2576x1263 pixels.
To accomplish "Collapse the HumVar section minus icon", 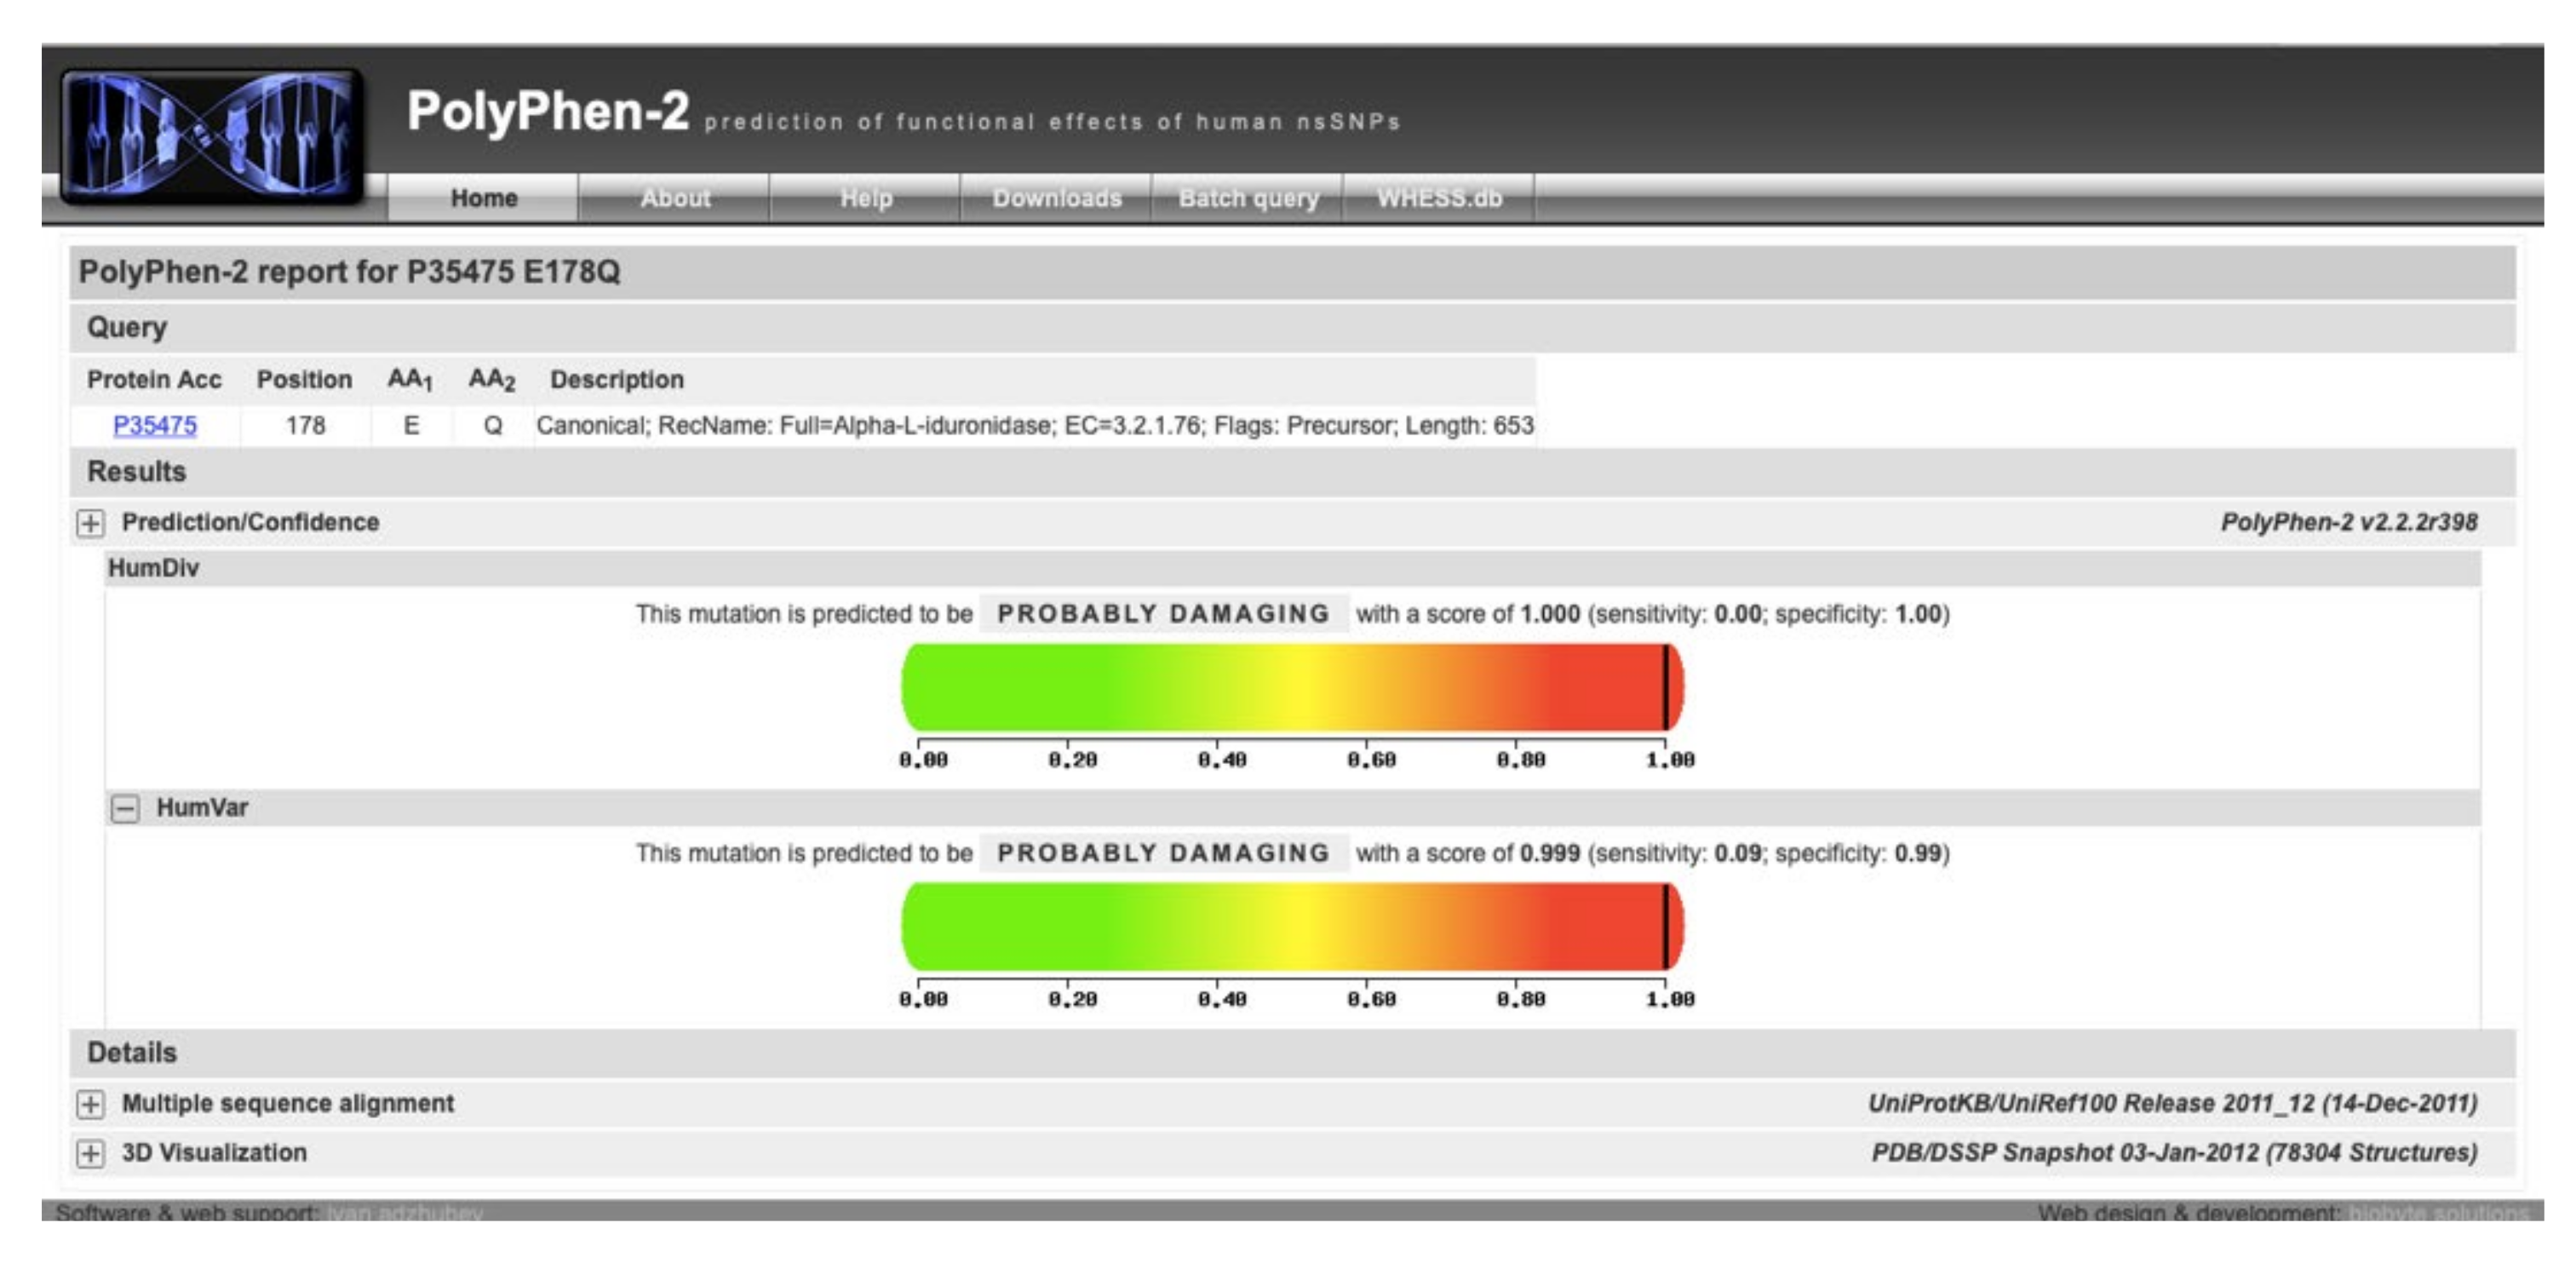I will [x=125, y=808].
